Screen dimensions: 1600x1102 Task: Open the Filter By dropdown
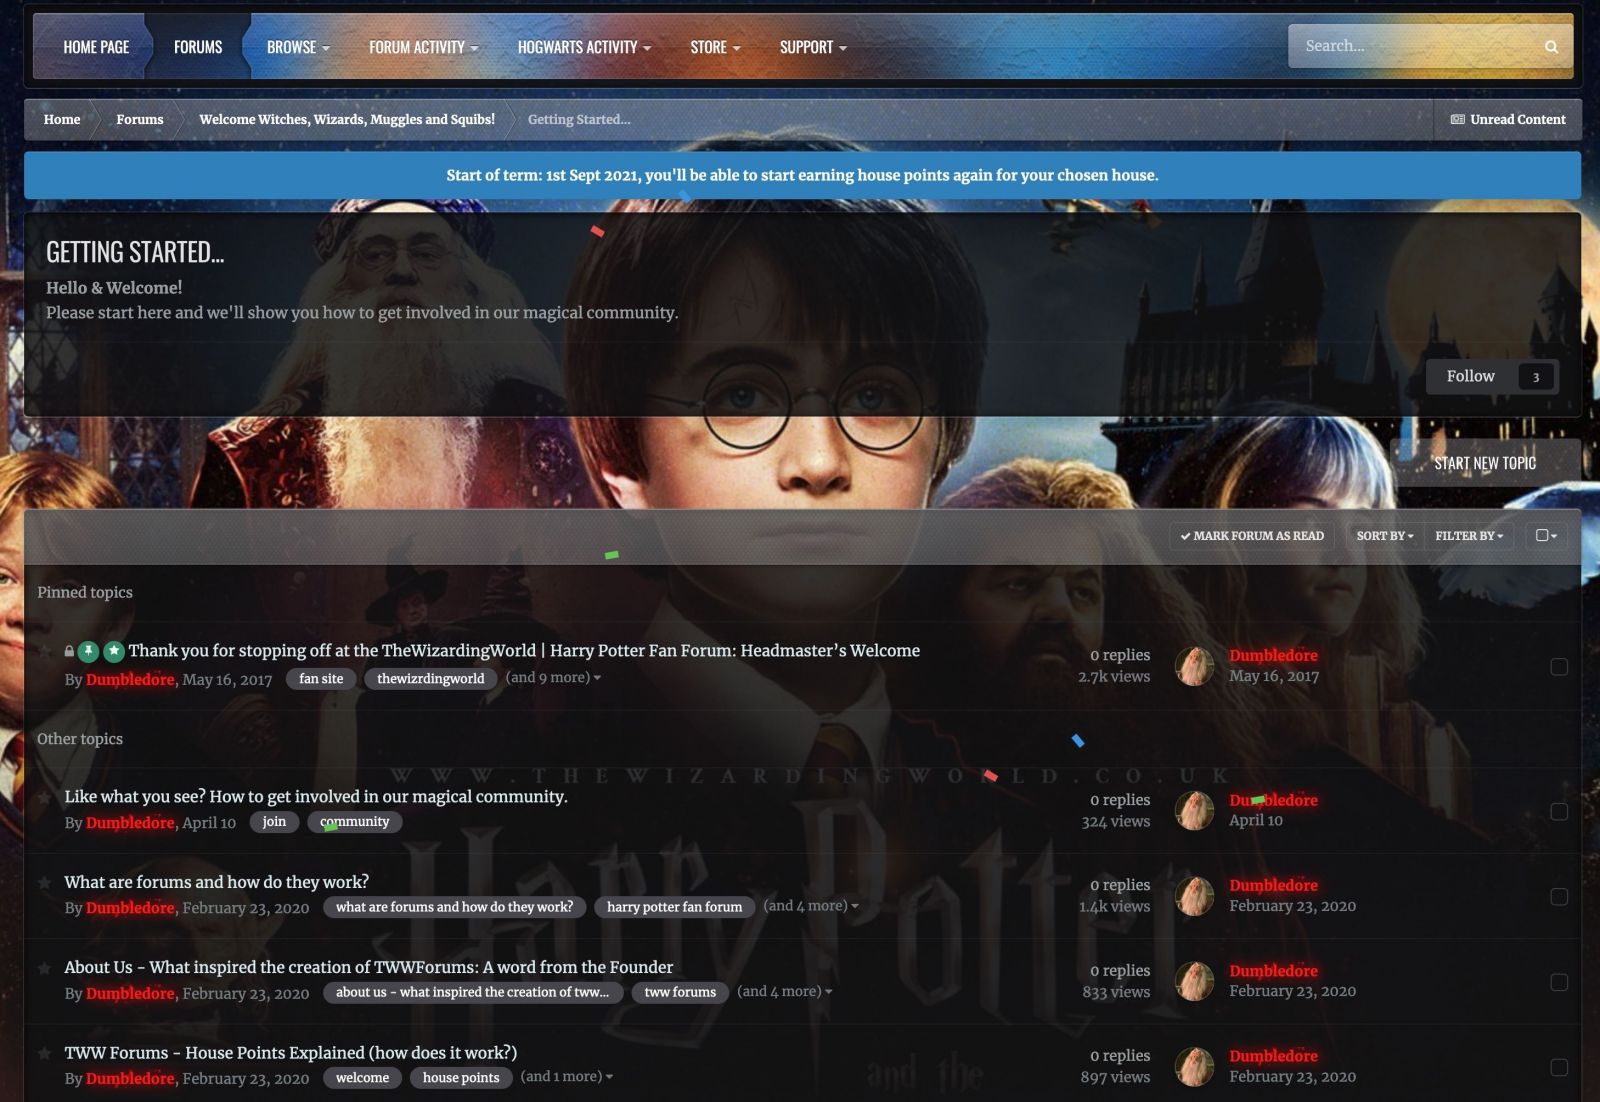1469,536
